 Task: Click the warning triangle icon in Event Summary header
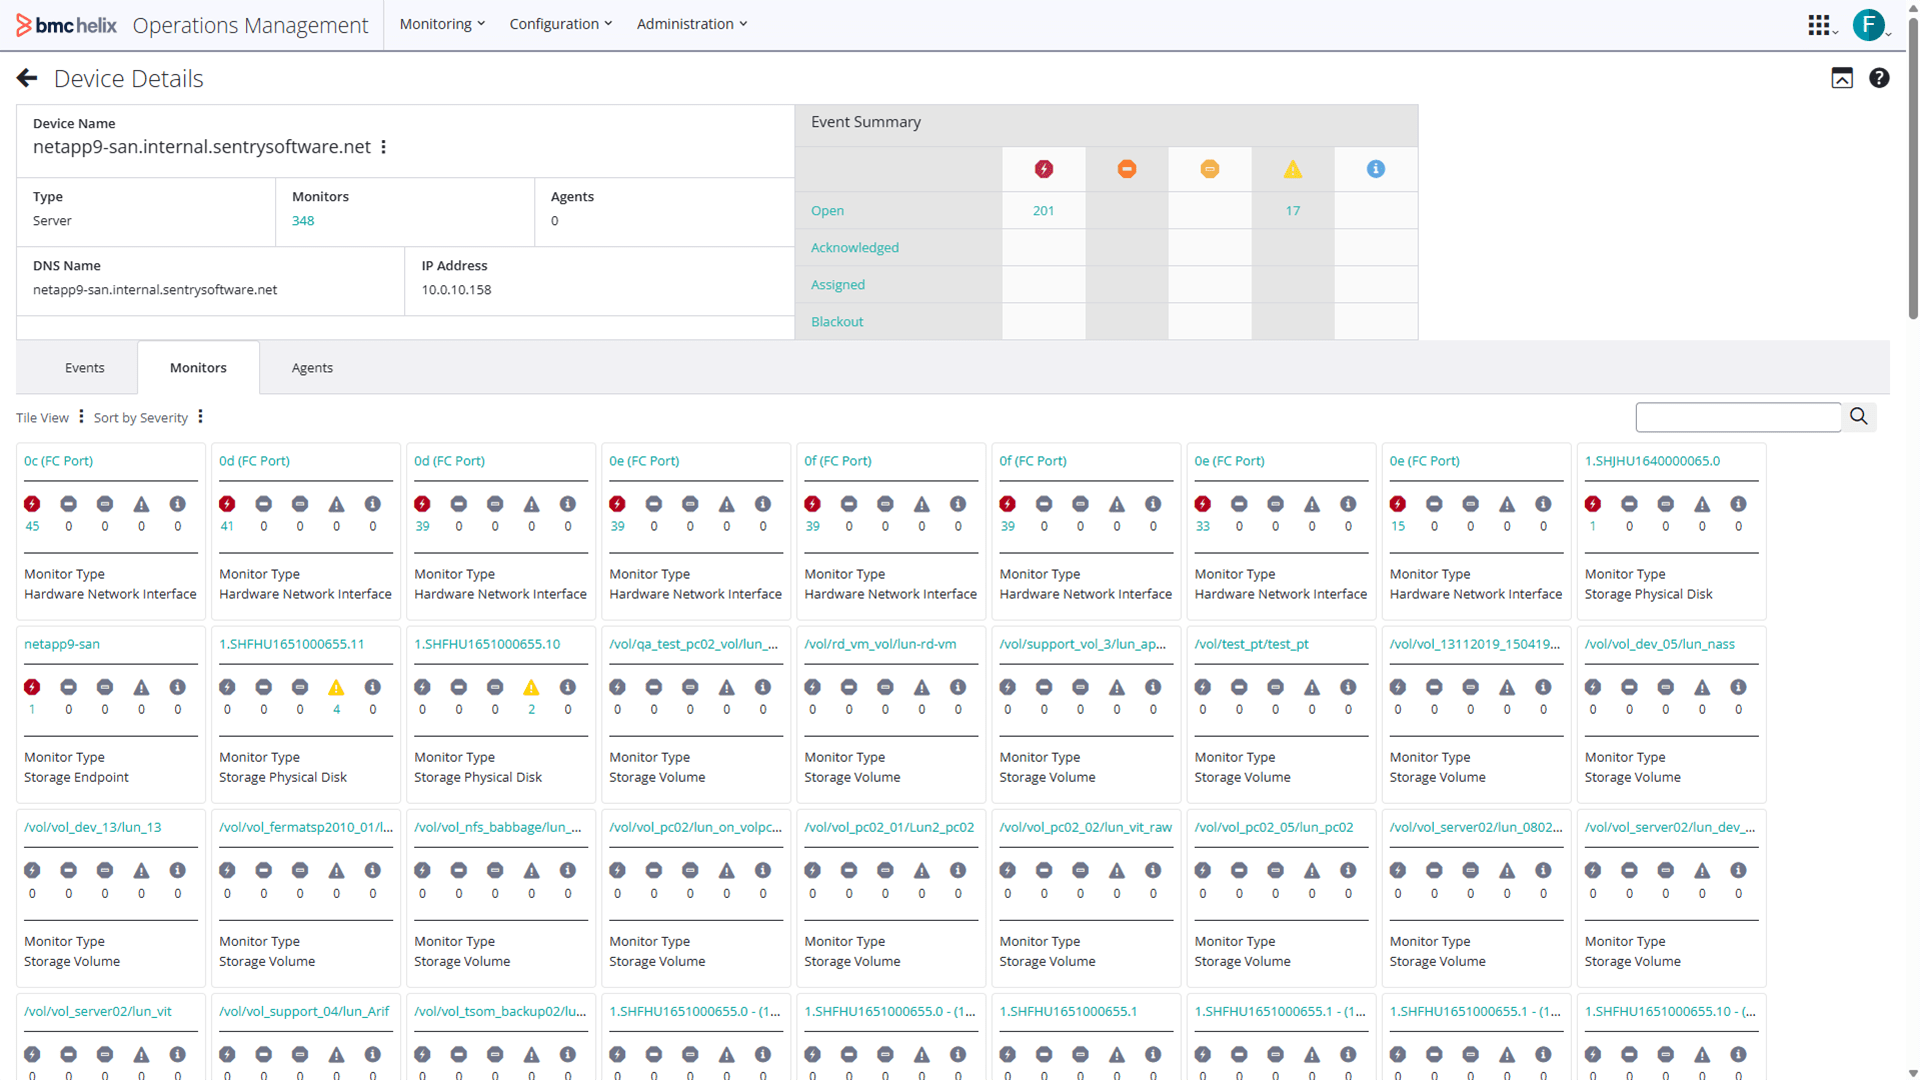point(1292,169)
